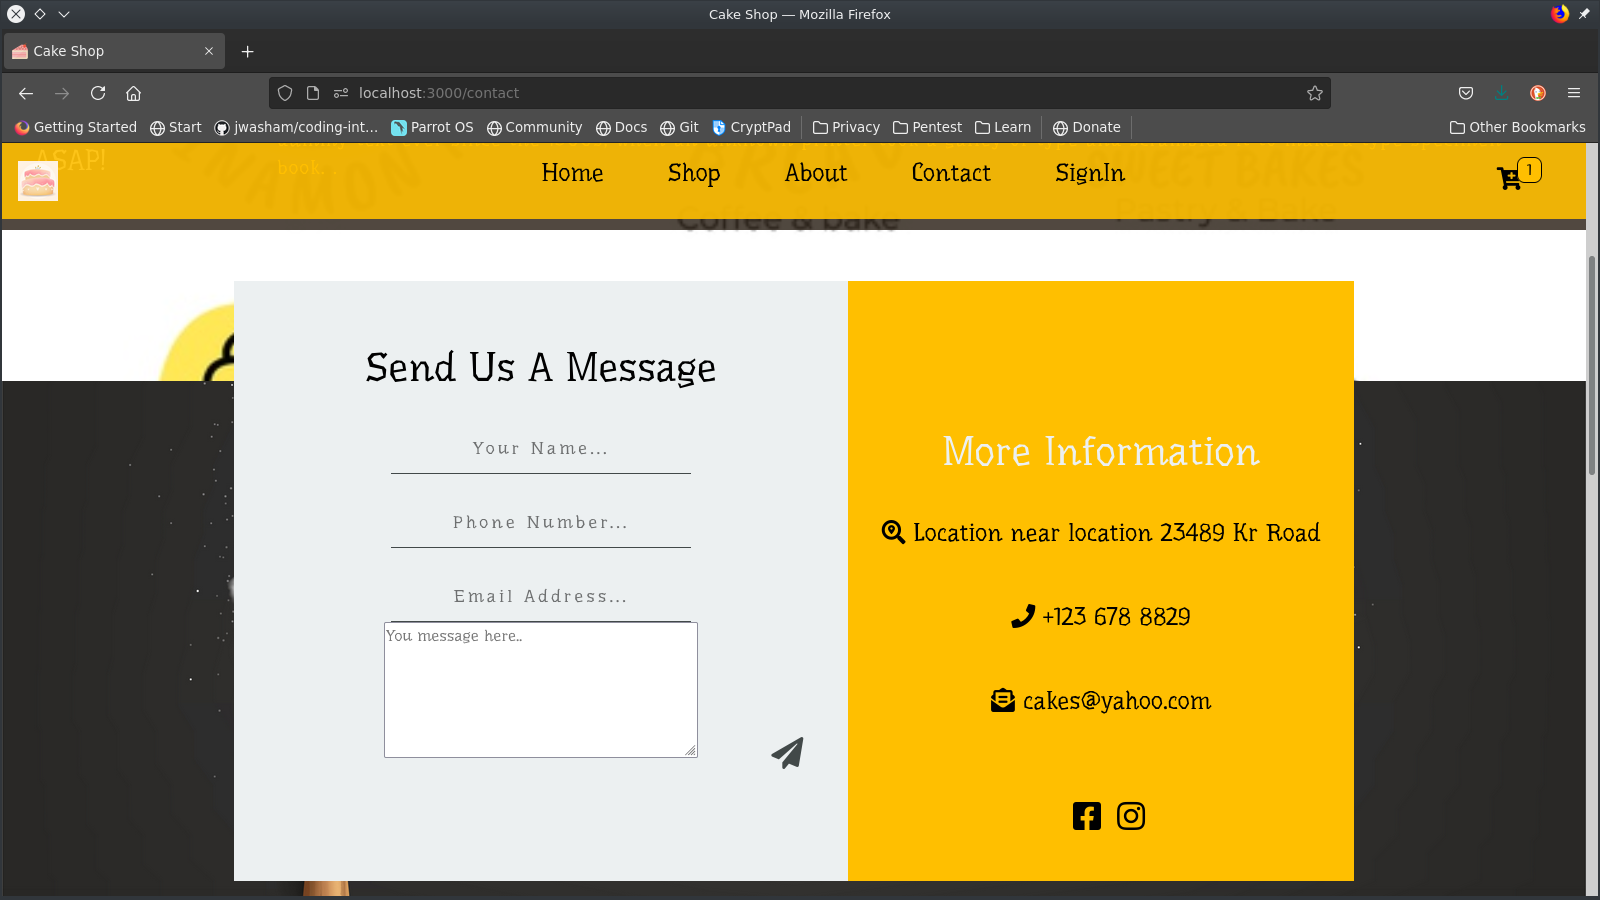Open the list all tabs chevron
The height and width of the screenshot is (900, 1600).
coord(64,14)
